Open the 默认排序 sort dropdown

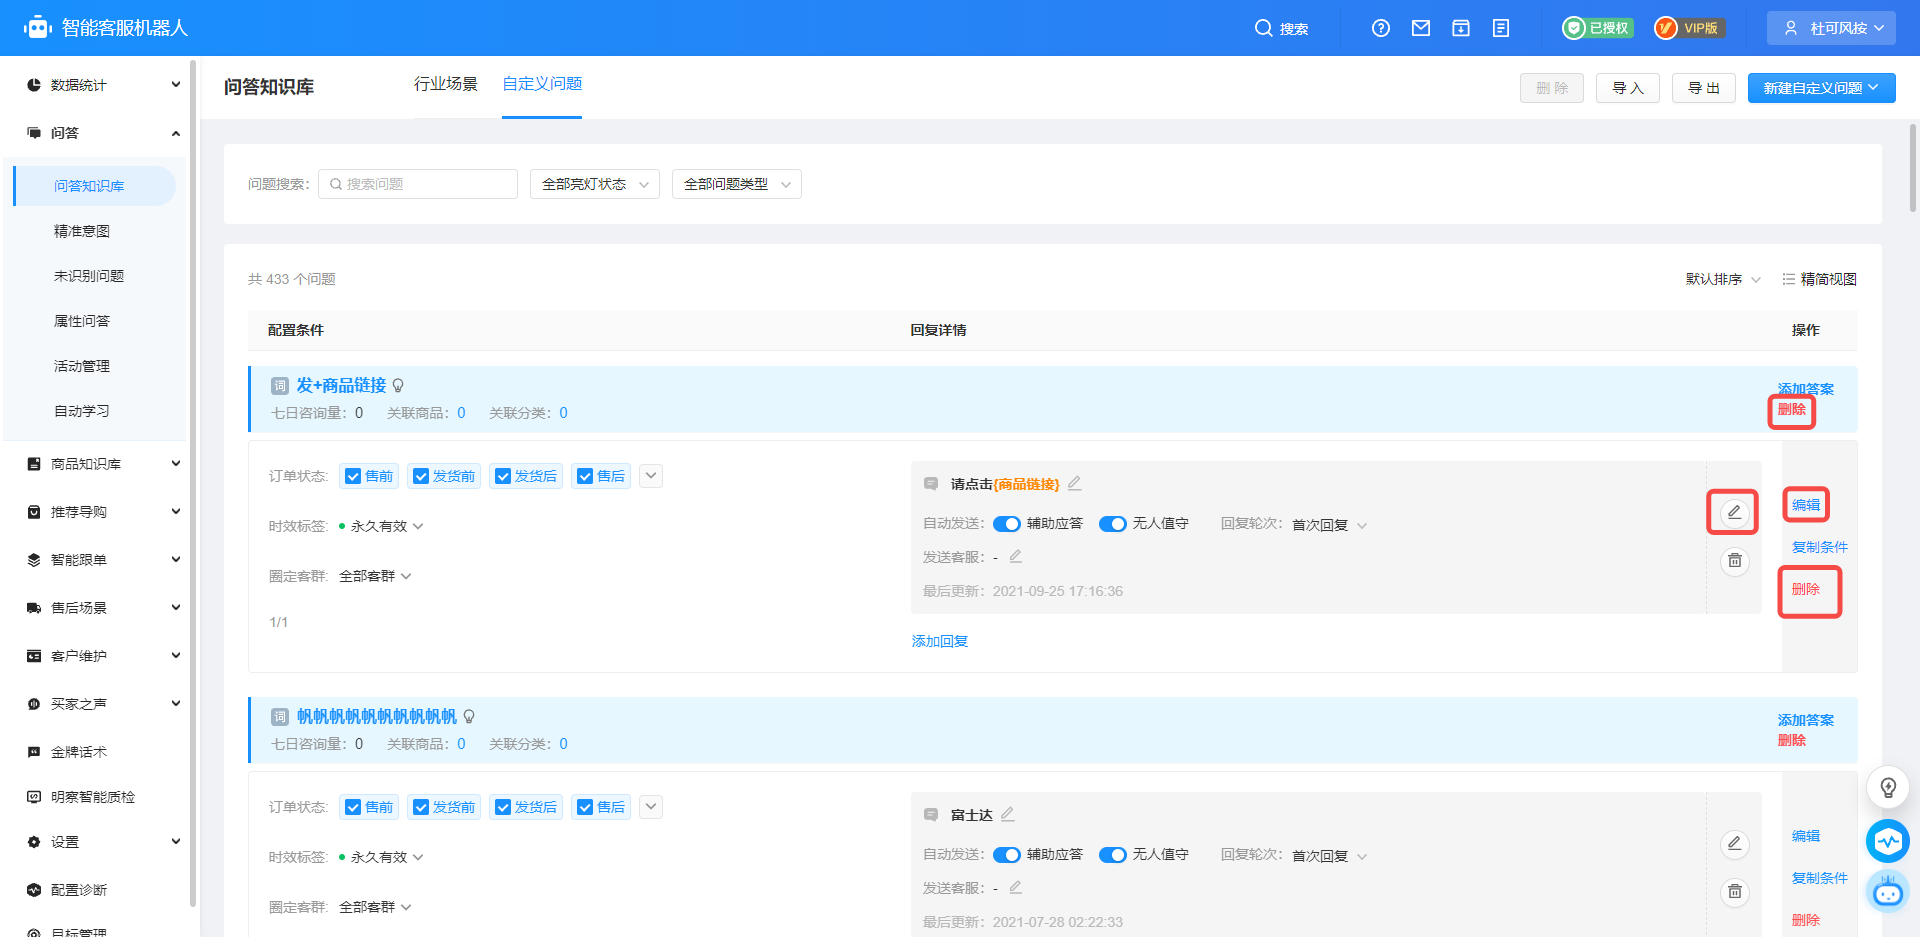tap(1723, 279)
